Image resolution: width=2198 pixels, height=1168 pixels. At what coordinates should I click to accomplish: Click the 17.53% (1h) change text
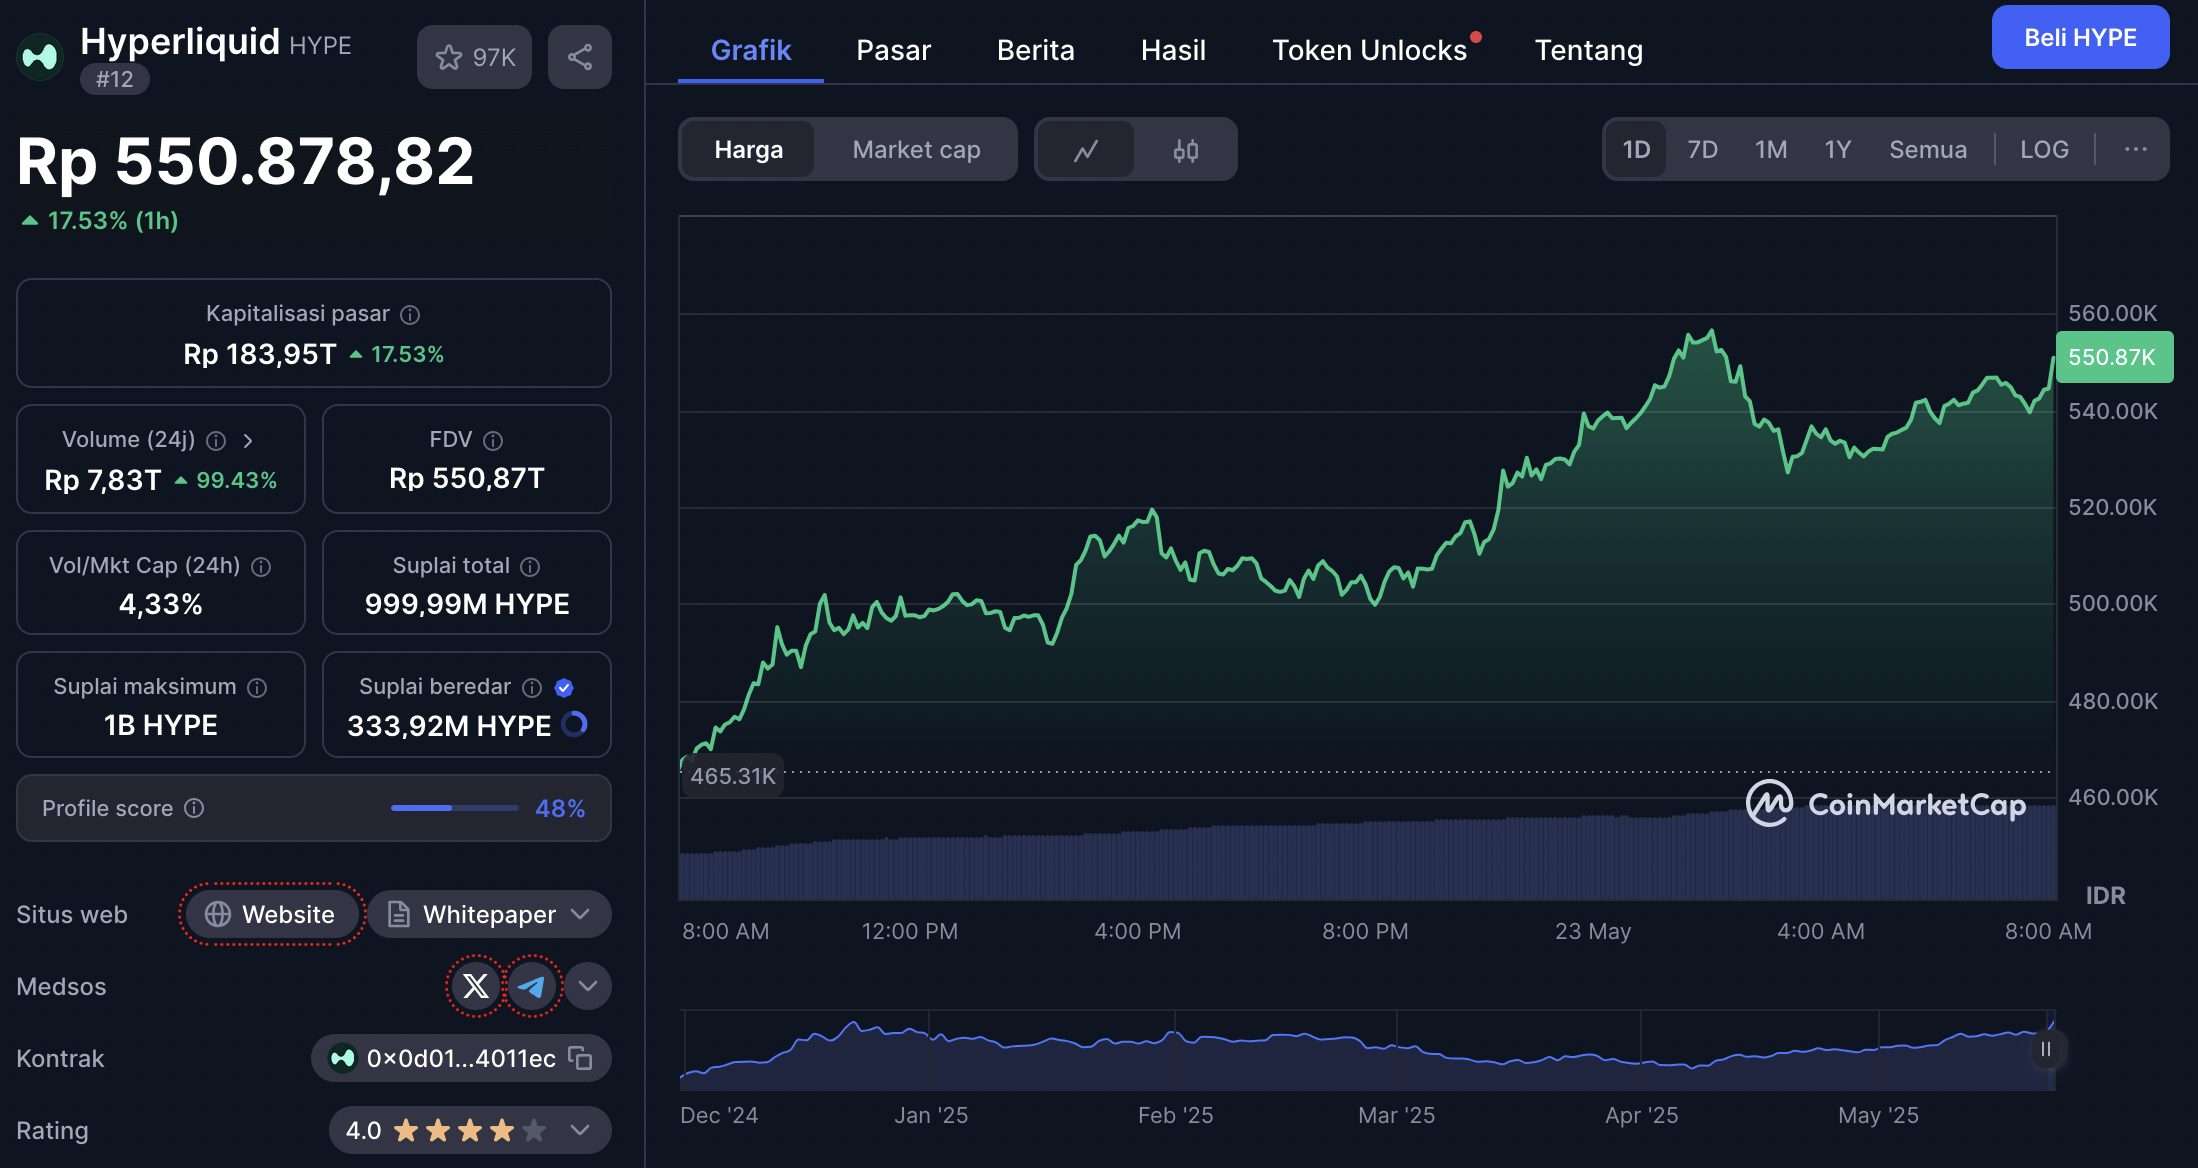click(112, 221)
